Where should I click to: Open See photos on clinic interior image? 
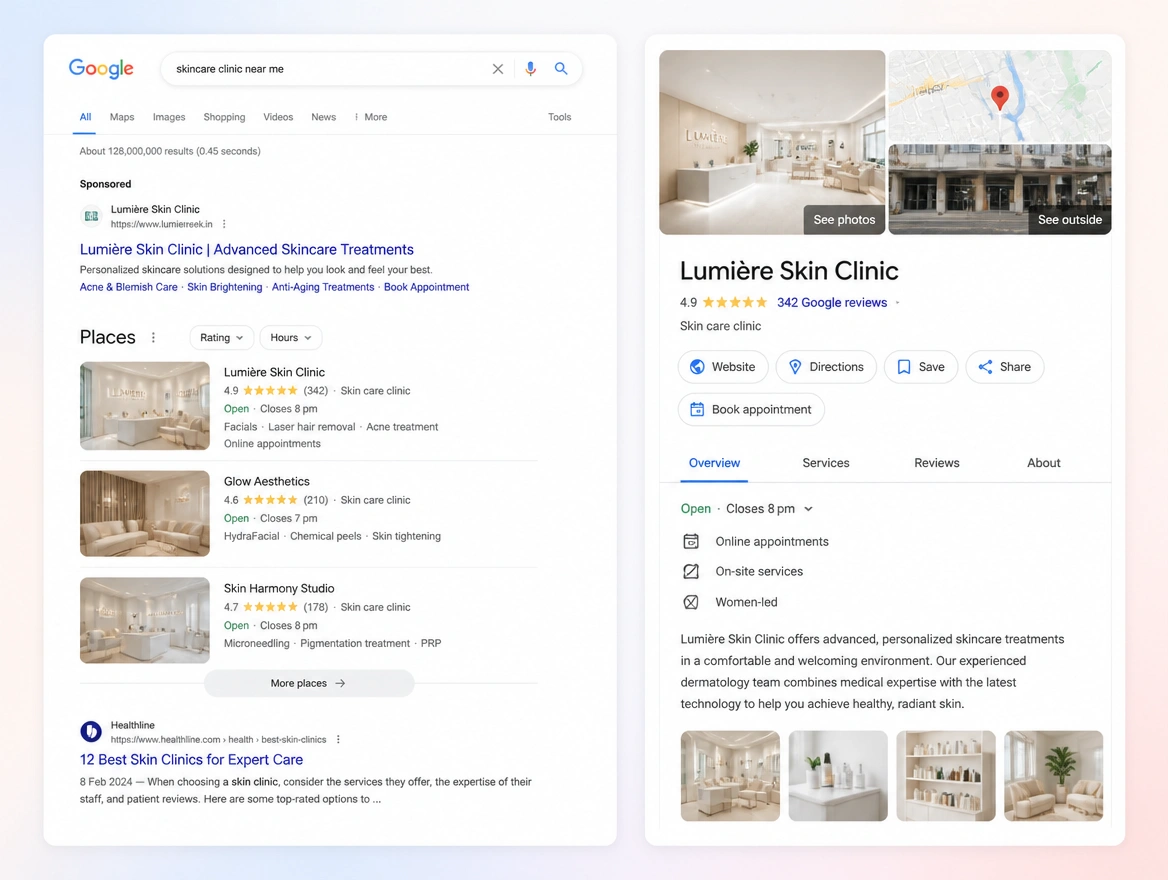(x=844, y=220)
